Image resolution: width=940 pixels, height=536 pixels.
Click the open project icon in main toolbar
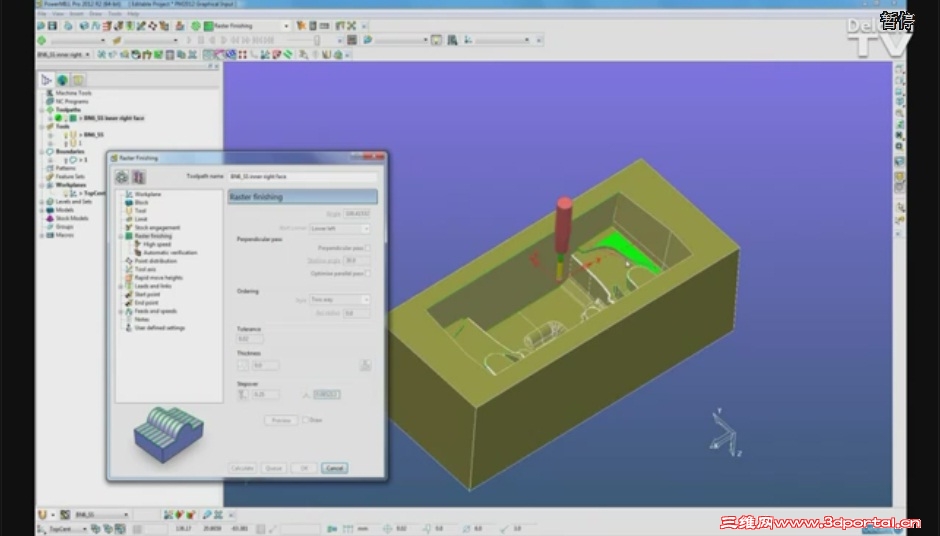(x=41, y=26)
